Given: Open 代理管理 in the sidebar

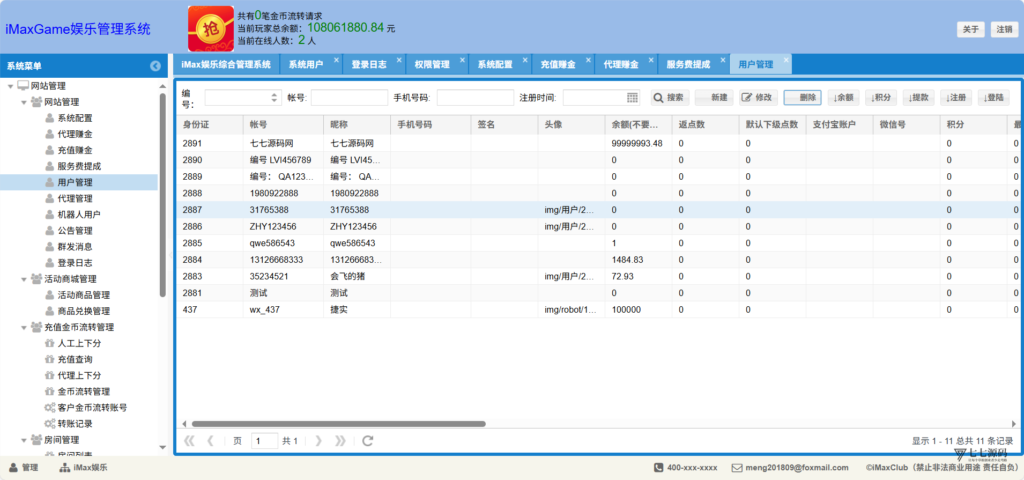Looking at the screenshot, I should pyautogui.click(x=74, y=199).
